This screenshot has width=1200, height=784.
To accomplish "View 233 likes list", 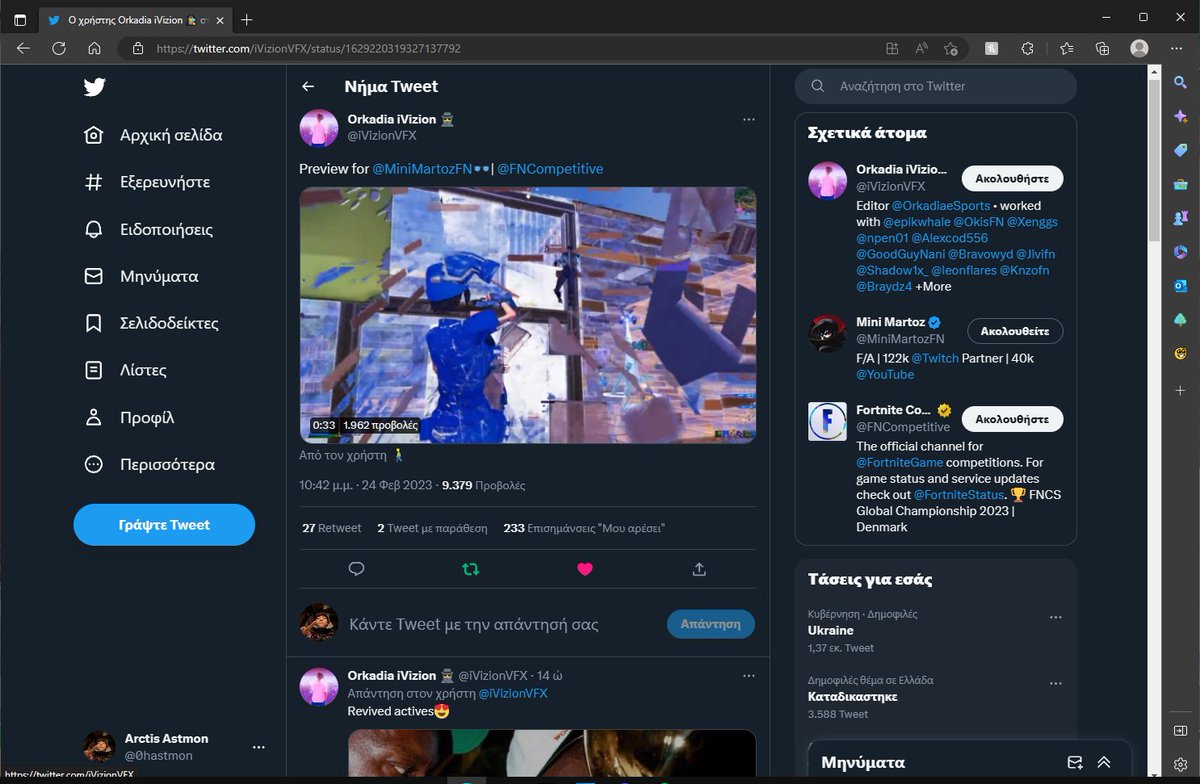I will pos(584,528).
